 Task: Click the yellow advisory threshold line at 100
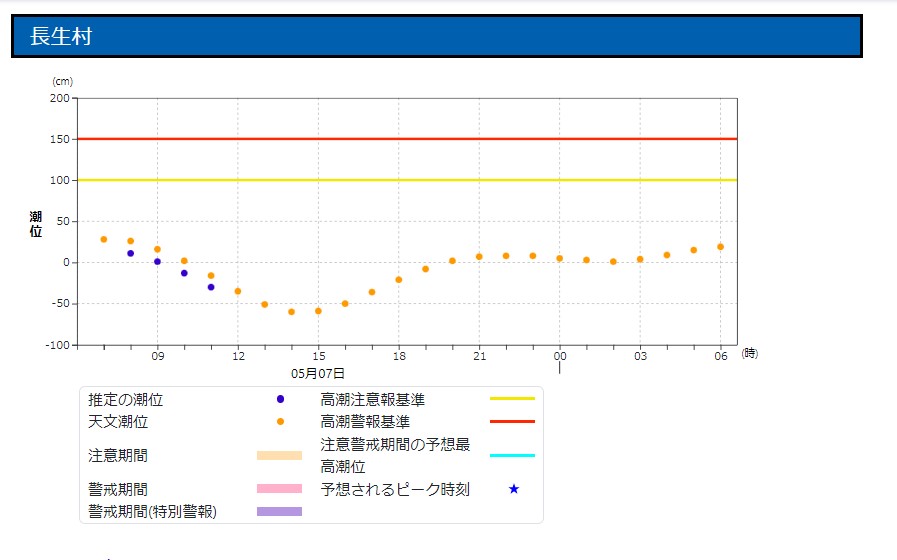[407, 180]
